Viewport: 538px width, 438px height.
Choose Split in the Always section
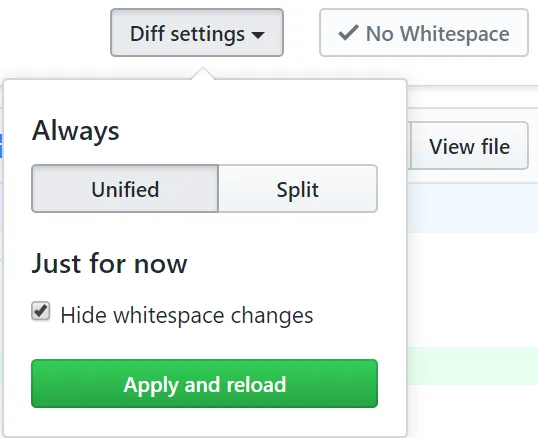click(298, 189)
